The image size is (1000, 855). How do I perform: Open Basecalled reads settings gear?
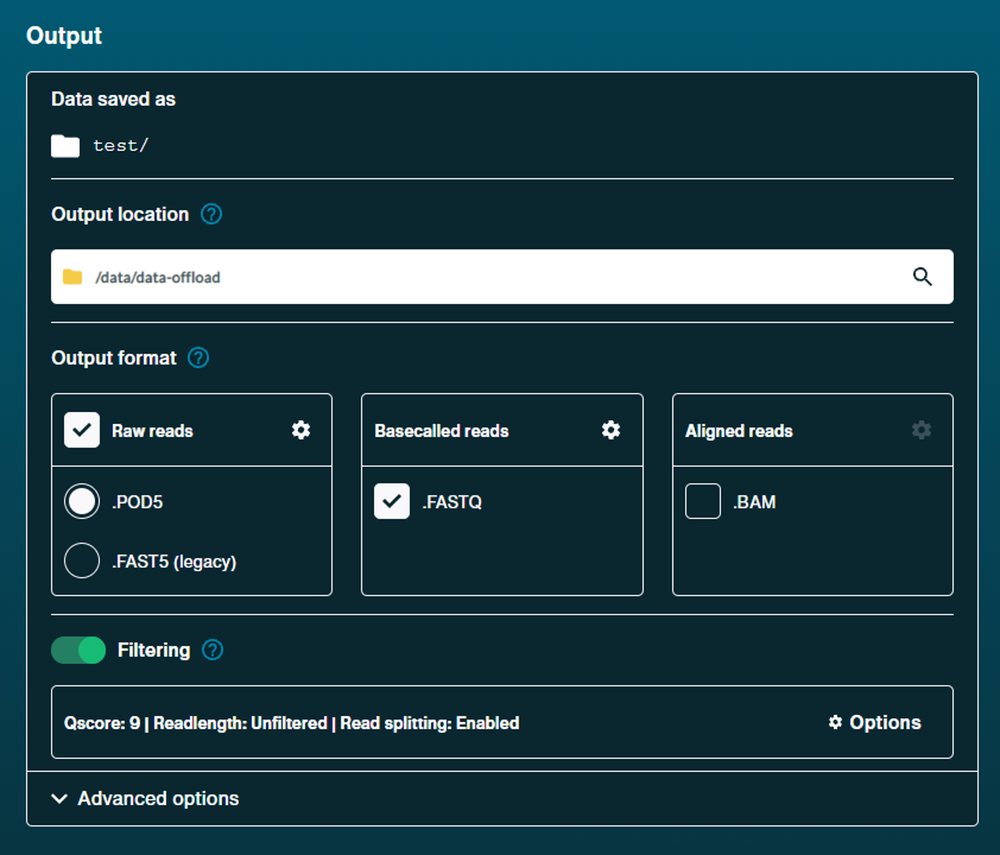point(611,430)
